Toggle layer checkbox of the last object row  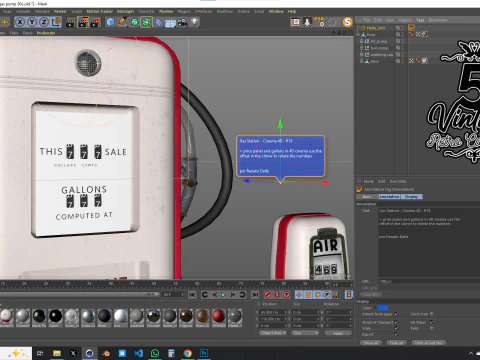pos(398,61)
